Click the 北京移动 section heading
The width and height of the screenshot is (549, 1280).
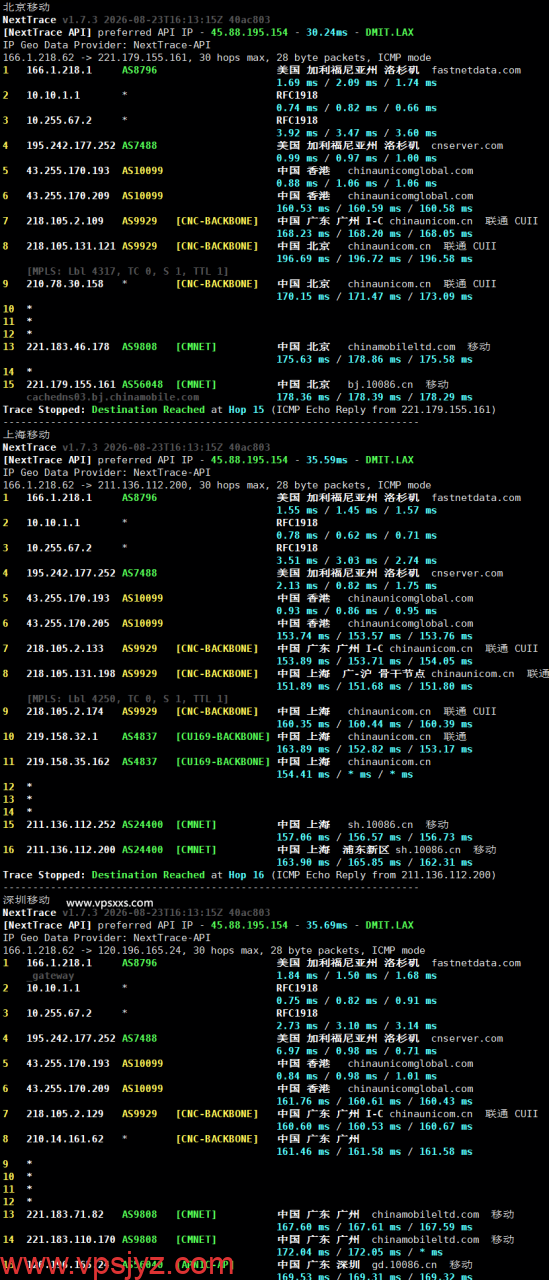[x=26, y=7]
